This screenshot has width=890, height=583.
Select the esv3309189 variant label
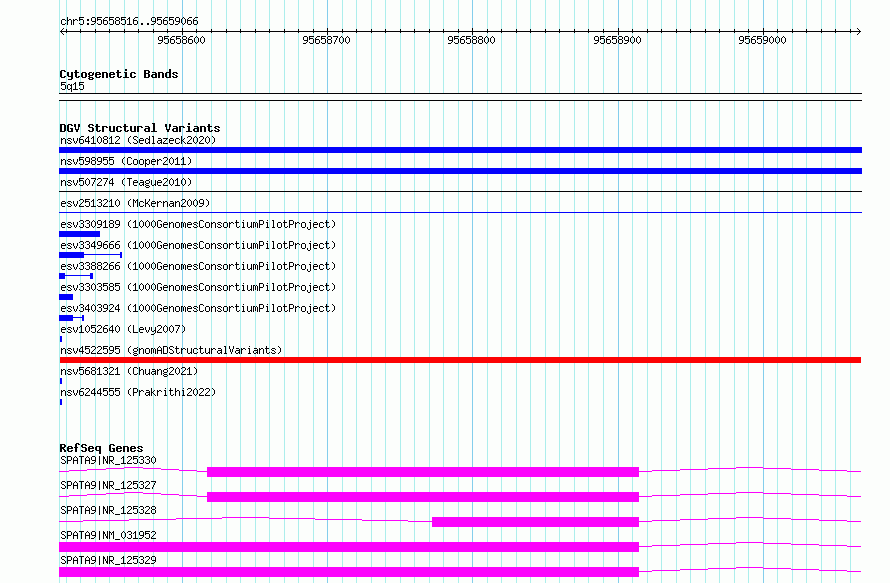click(198, 224)
